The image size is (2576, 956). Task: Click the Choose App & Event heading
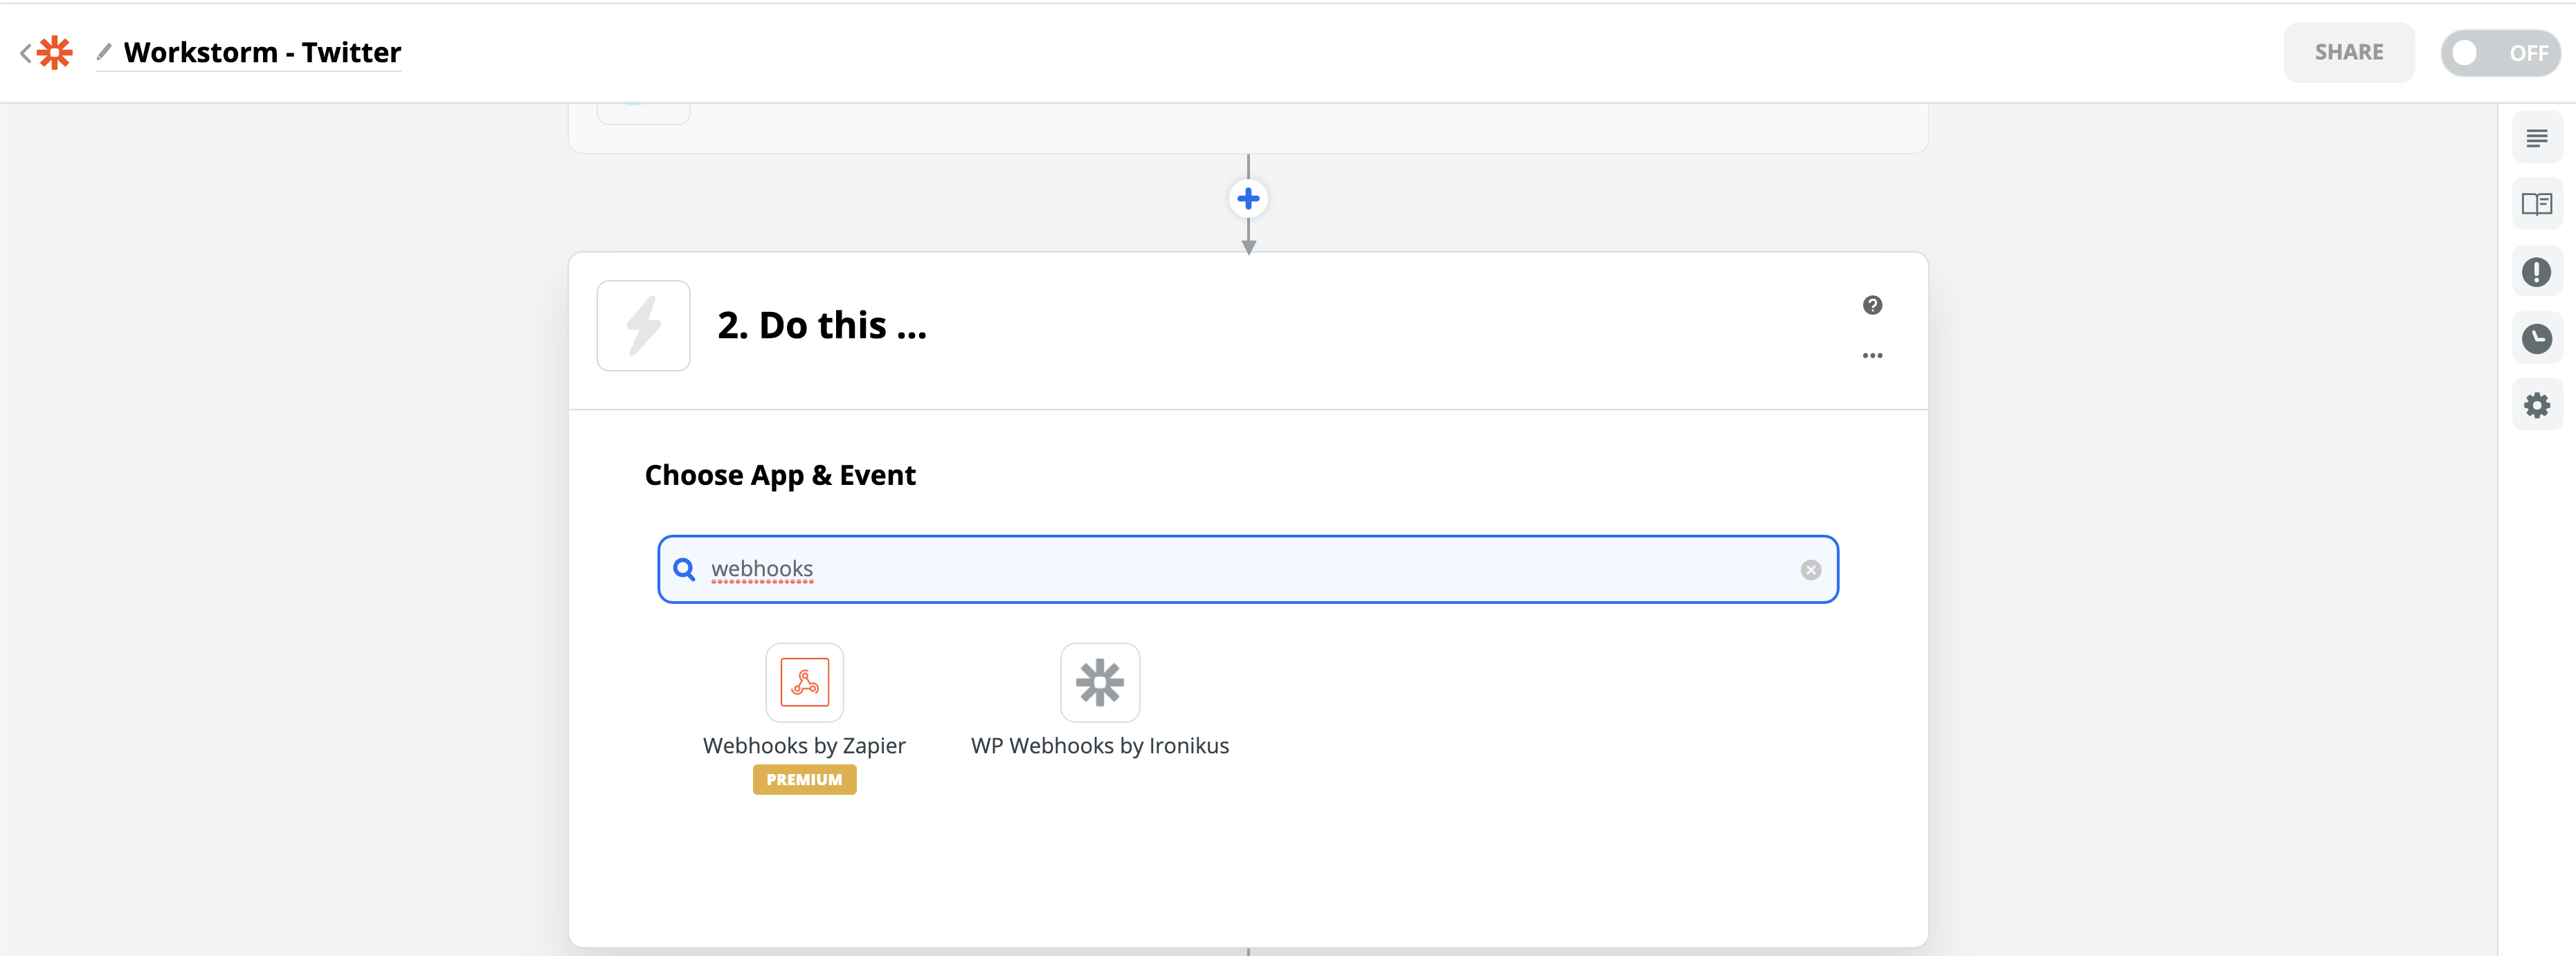[x=779, y=476]
